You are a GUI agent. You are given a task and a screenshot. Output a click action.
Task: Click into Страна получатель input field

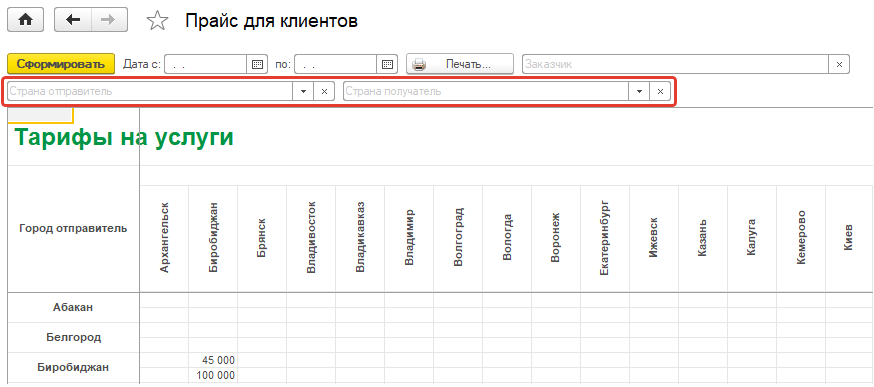(486, 91)
